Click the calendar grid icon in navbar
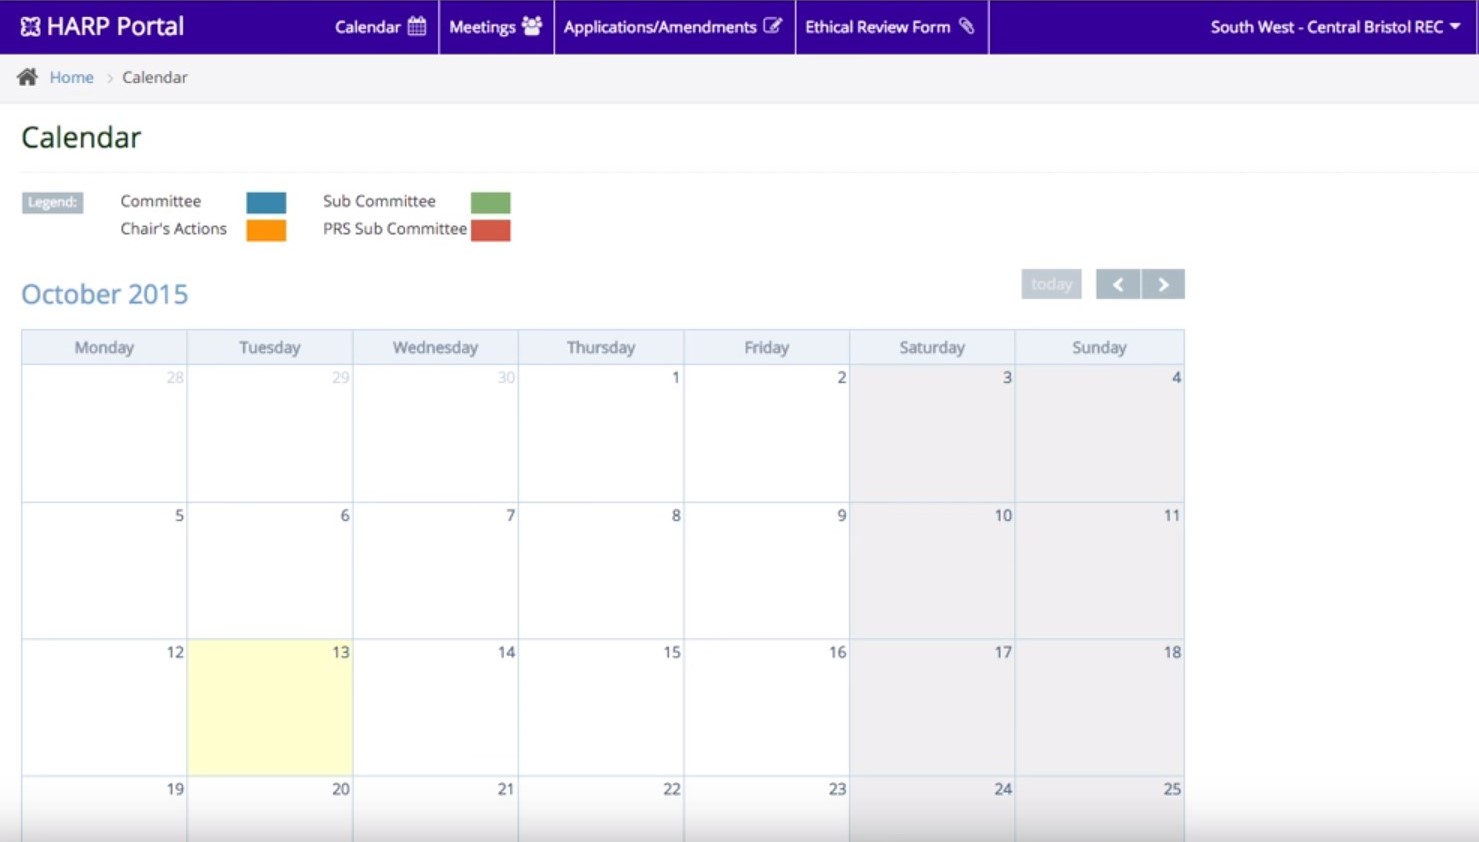The width and height of the screenshot is (1479, 842). tap(417, 26)
